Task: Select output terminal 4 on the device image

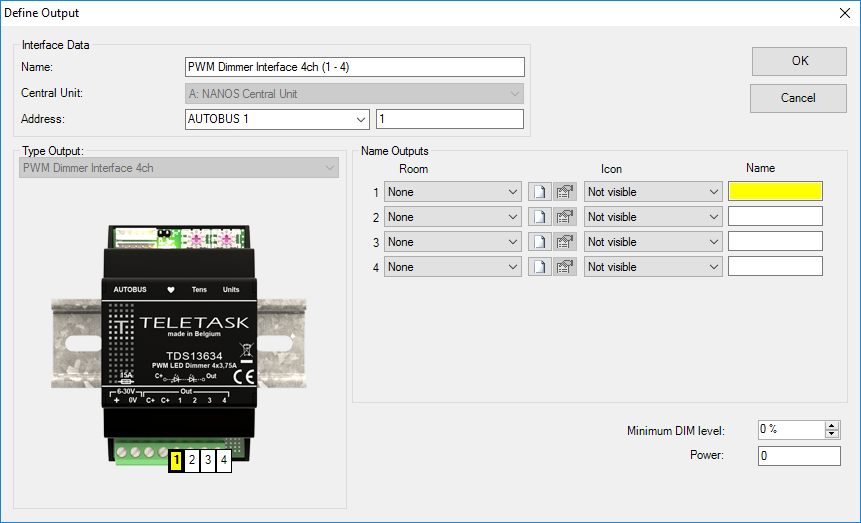Action: [224, 461]
